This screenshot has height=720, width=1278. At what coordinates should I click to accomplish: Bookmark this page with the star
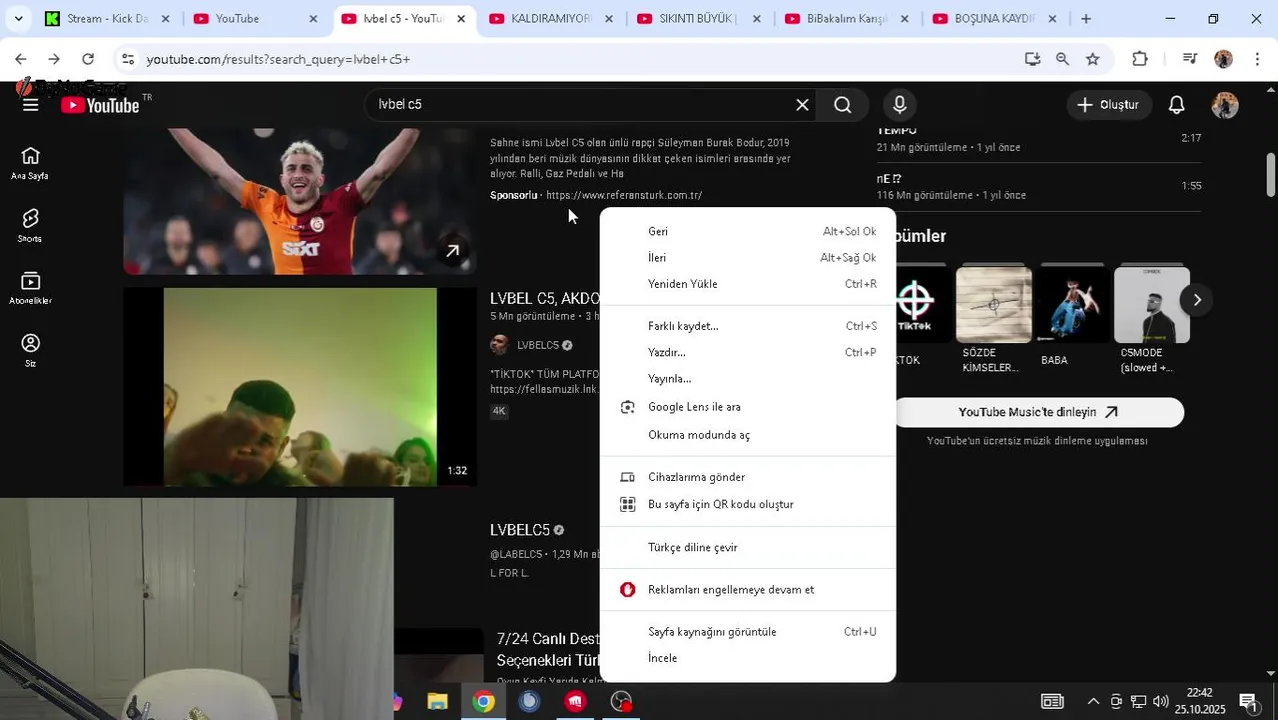click(x=1093, y=59)
